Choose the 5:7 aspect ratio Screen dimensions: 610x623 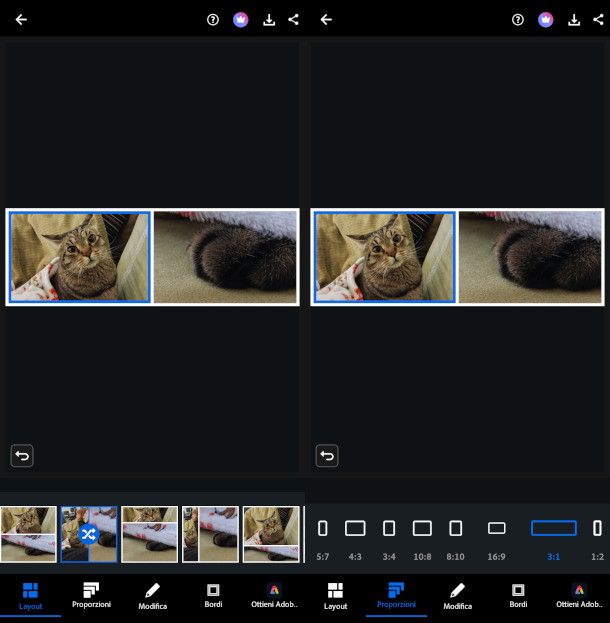323,540
